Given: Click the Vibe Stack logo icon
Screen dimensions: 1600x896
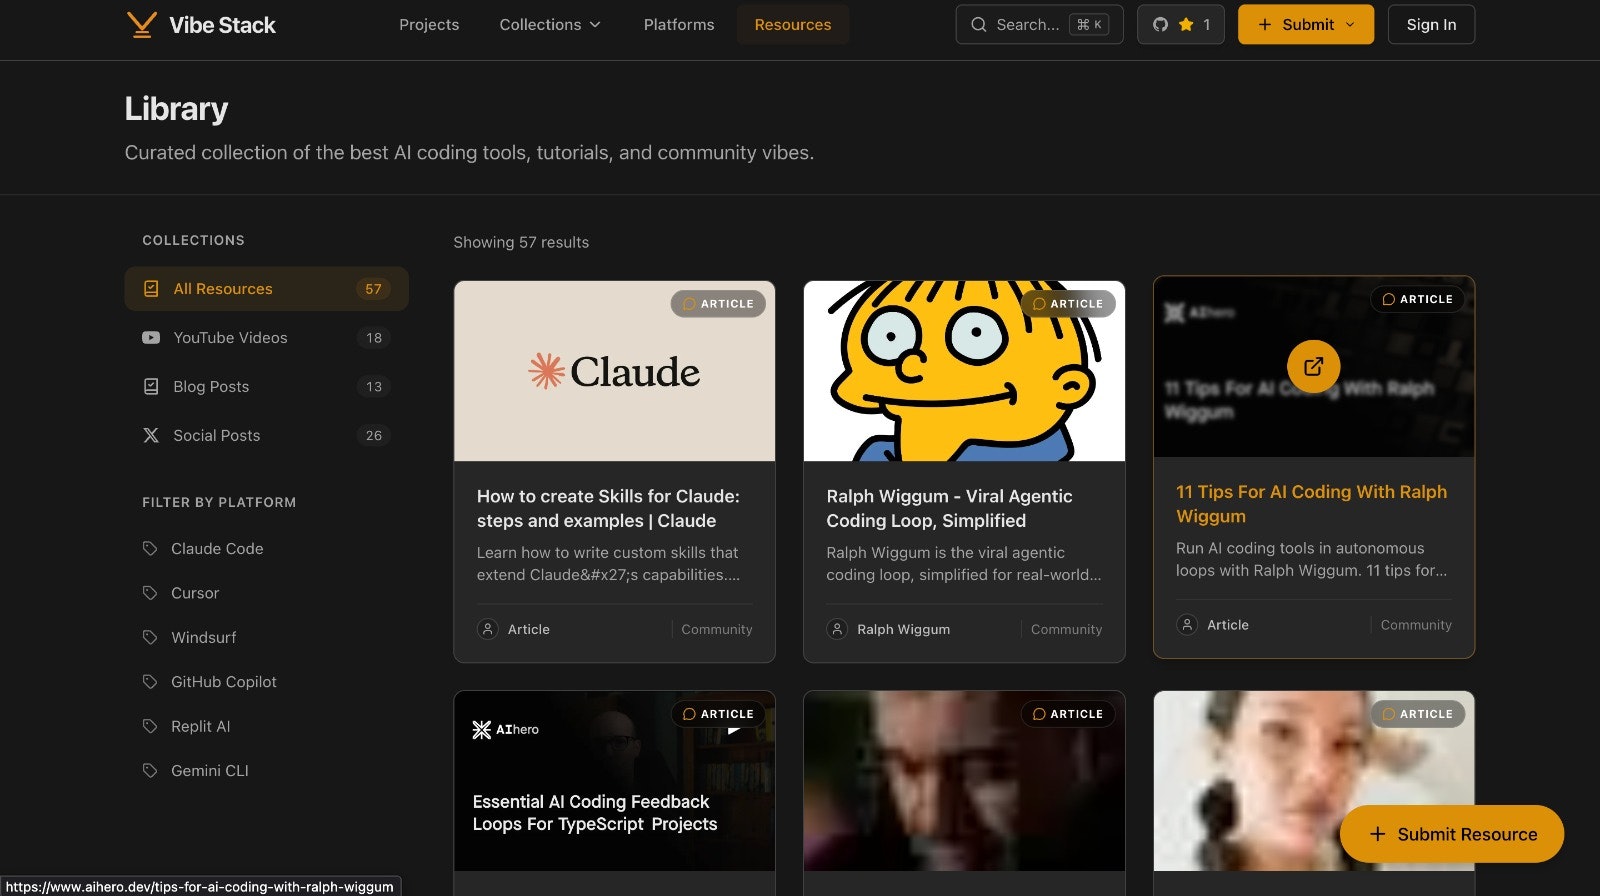Looking at the screenshot, I should [141, 25].
